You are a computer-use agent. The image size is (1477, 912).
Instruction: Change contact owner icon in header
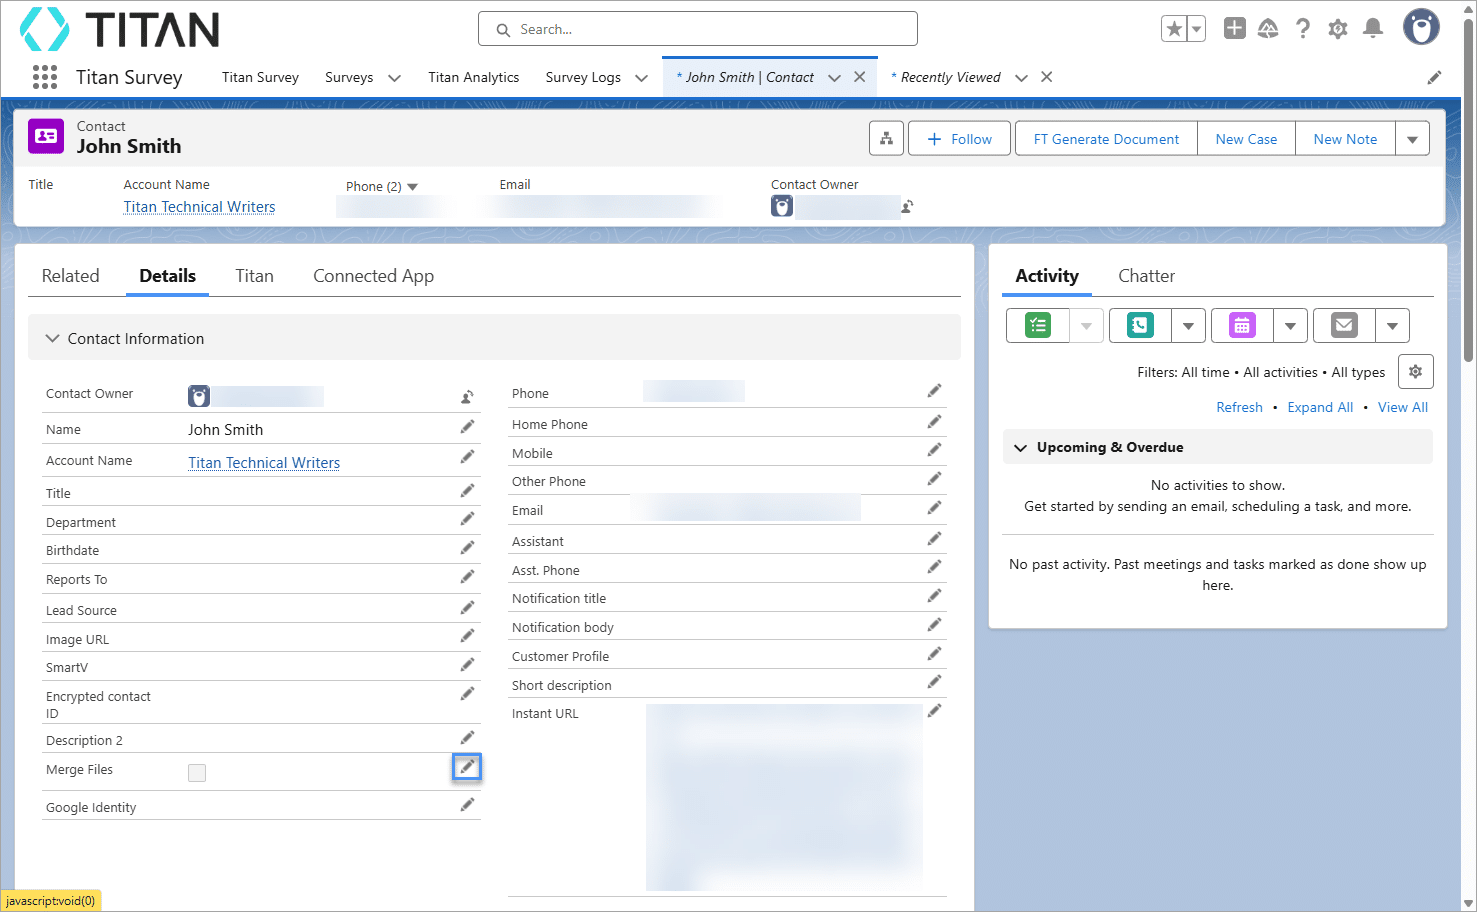coord(907,207)
